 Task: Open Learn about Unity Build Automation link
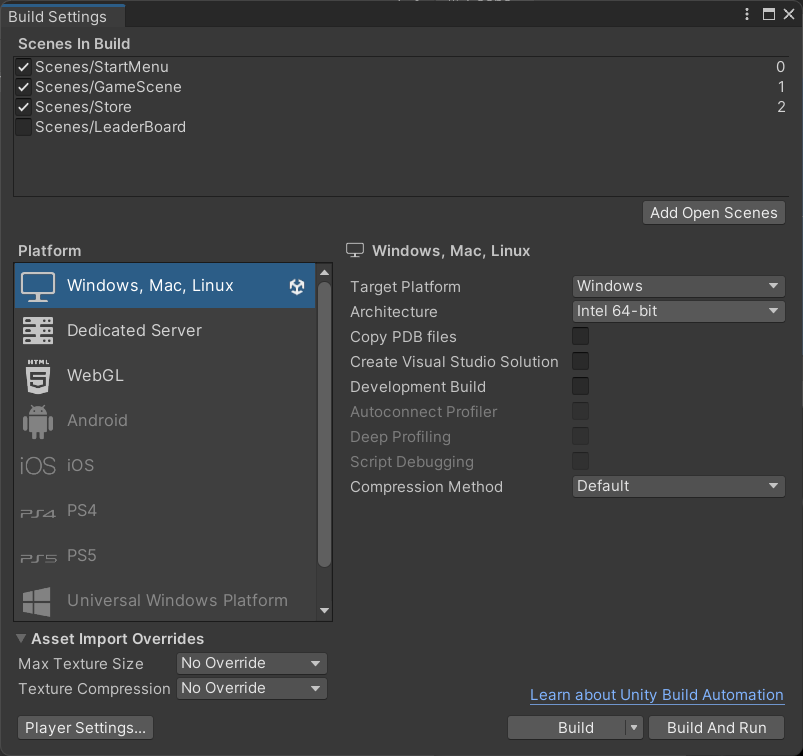(x=657, y=695)
